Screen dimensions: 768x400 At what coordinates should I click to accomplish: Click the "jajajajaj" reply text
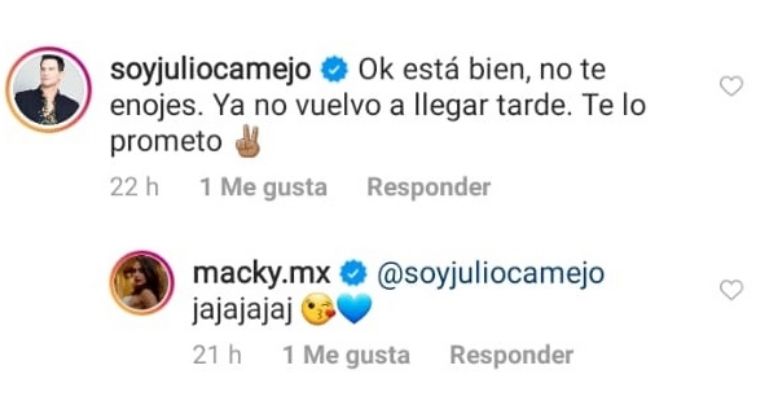[242, 309]
